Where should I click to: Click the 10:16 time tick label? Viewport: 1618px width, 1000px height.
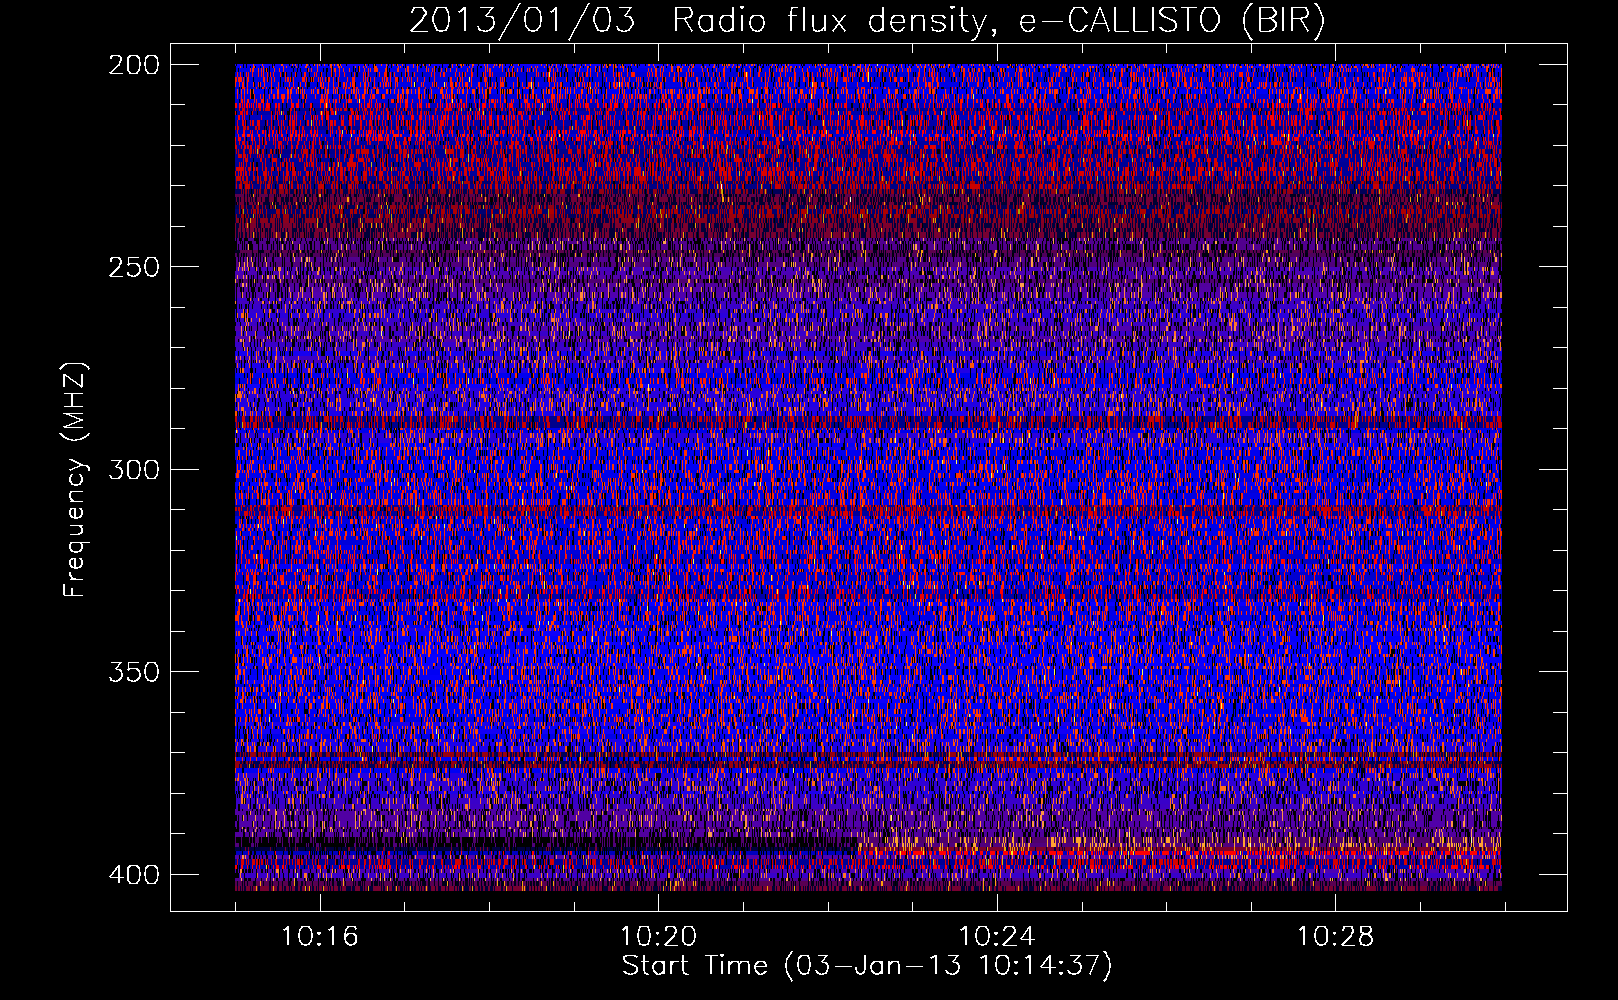coord(320,937)
